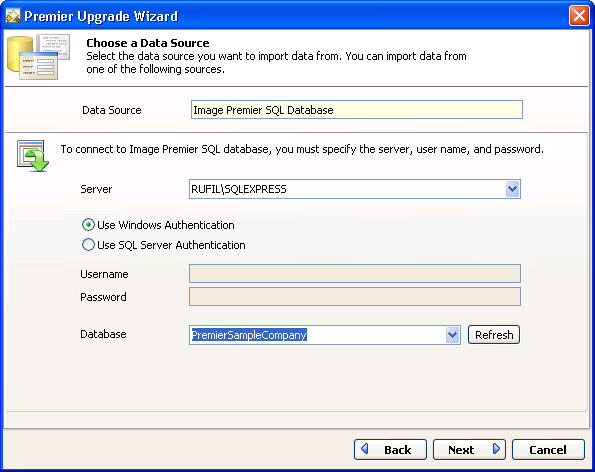The height and width of the screenshot is (472, 595).
Task: Click the Premier Upgrade Wizard title text
Action: [x=101, y=16]
